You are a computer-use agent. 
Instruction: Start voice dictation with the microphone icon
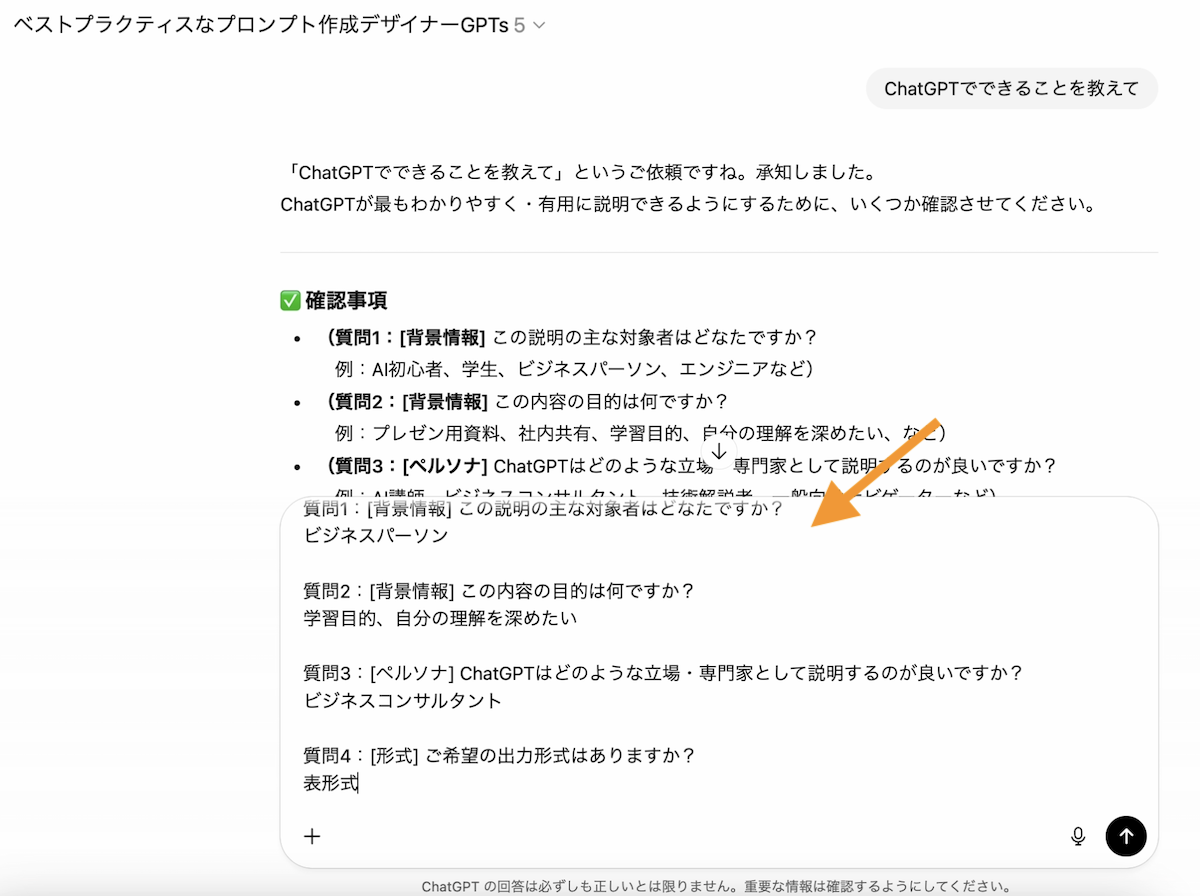[x=1078, y=836]
